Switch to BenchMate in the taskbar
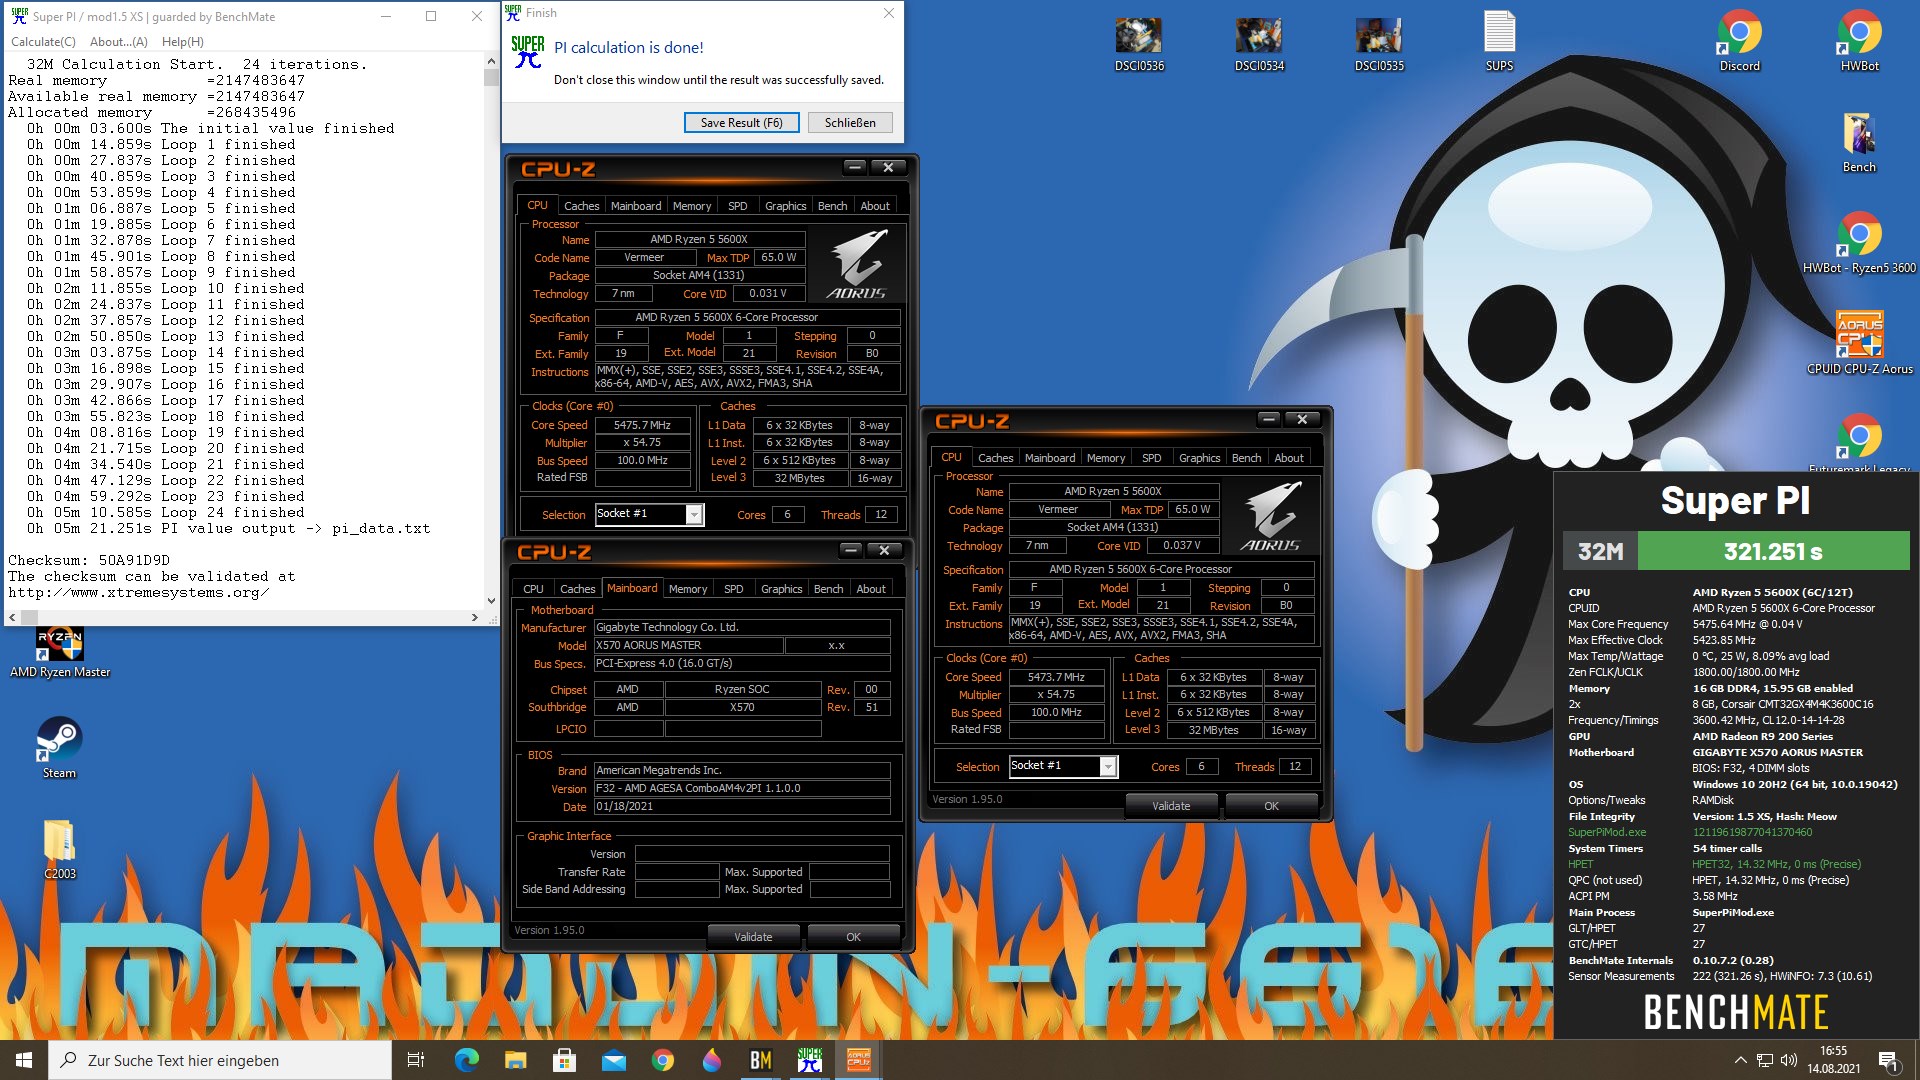Screen dimensions: 1920x1080 coord(760,1060)
